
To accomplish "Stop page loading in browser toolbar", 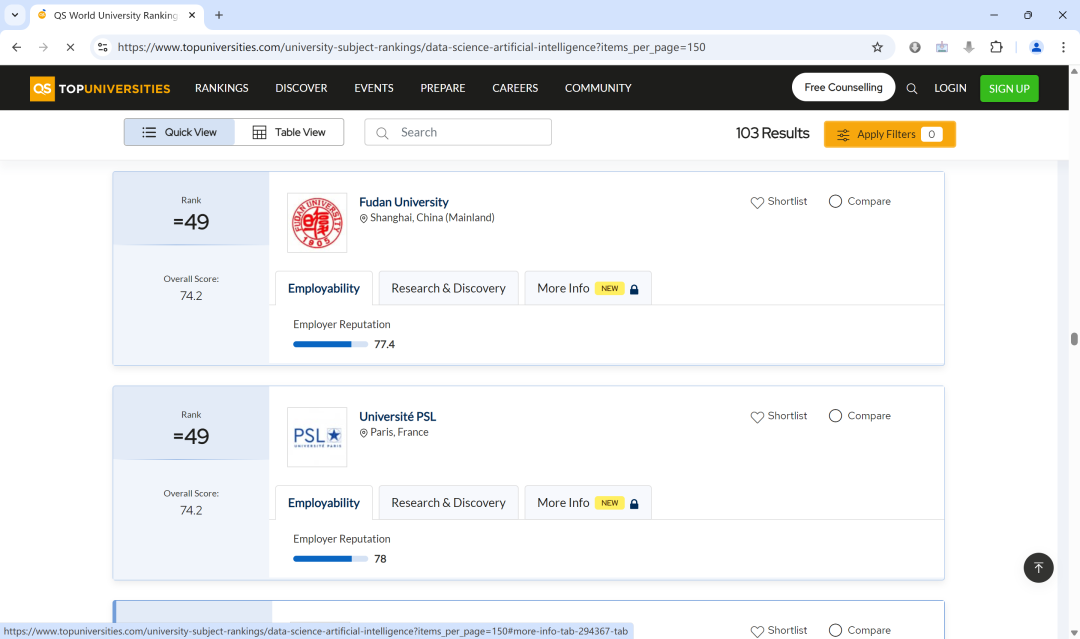I will pyautogui.click(x=70, y=47).
